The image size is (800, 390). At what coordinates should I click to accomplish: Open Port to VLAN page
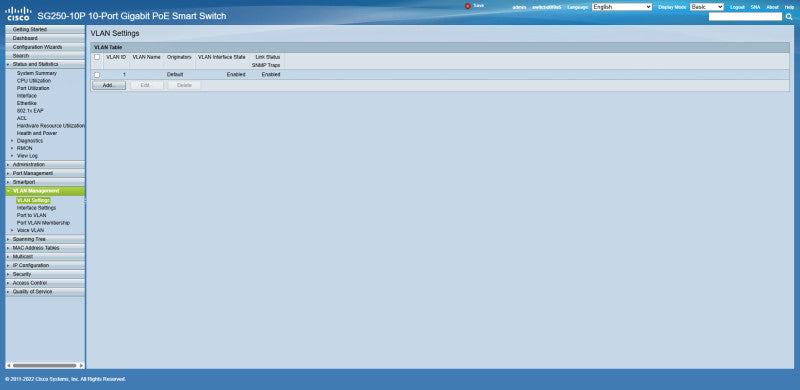31,215
